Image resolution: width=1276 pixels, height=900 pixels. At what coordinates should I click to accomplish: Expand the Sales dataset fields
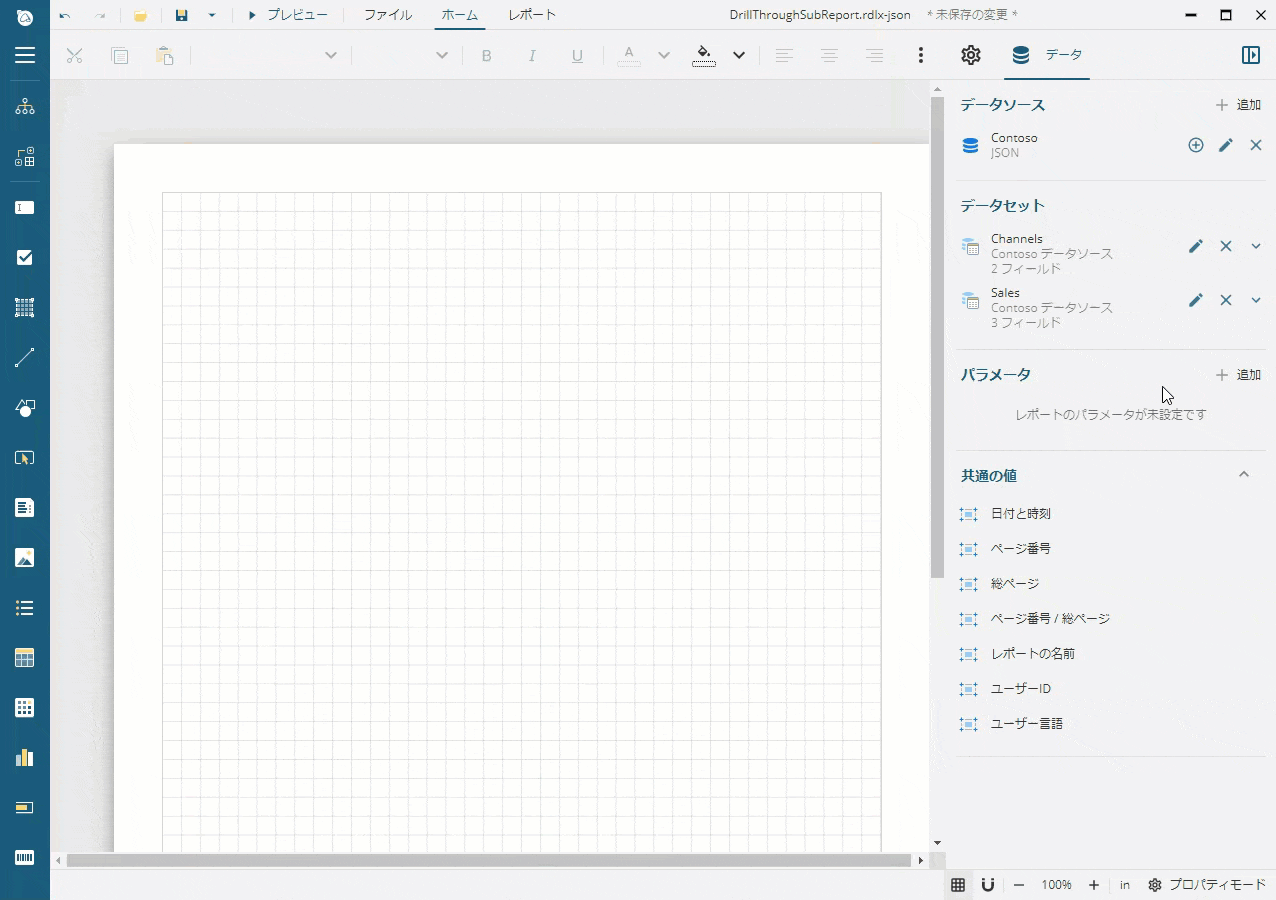click(1256, 300)
